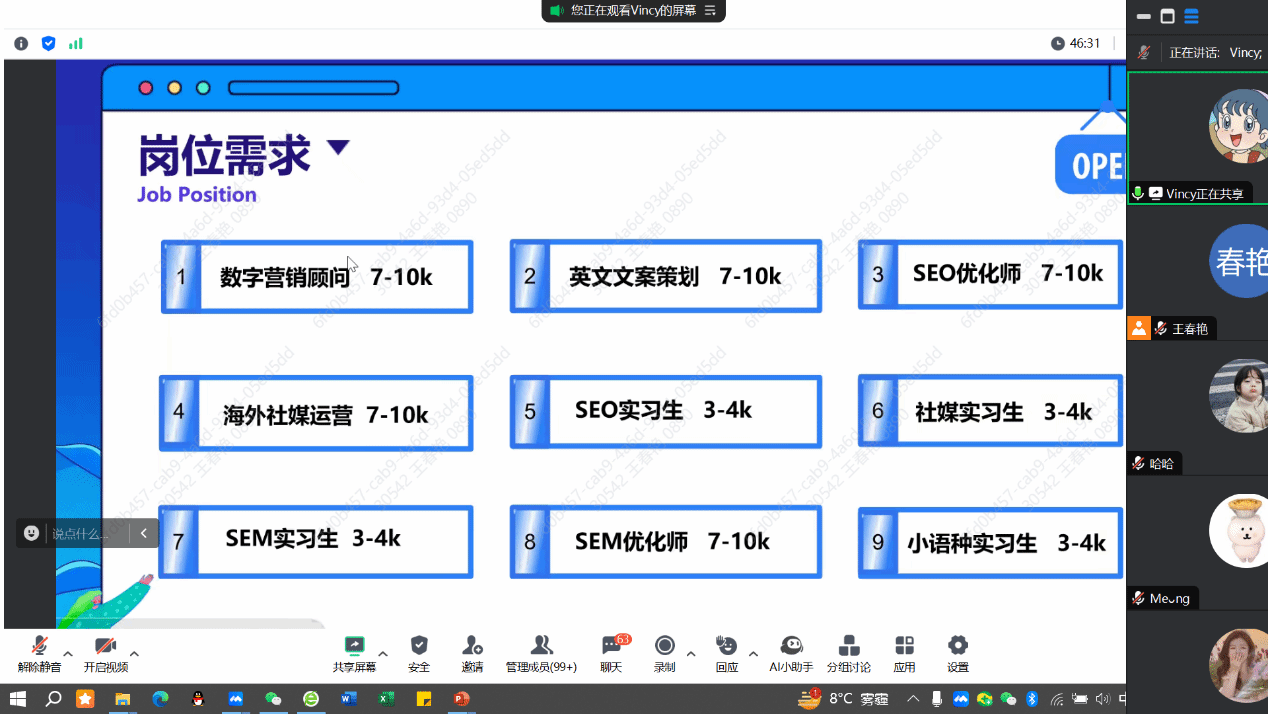Open meeting 设置 settings
1268x714 pixels.
pos(957,652)
